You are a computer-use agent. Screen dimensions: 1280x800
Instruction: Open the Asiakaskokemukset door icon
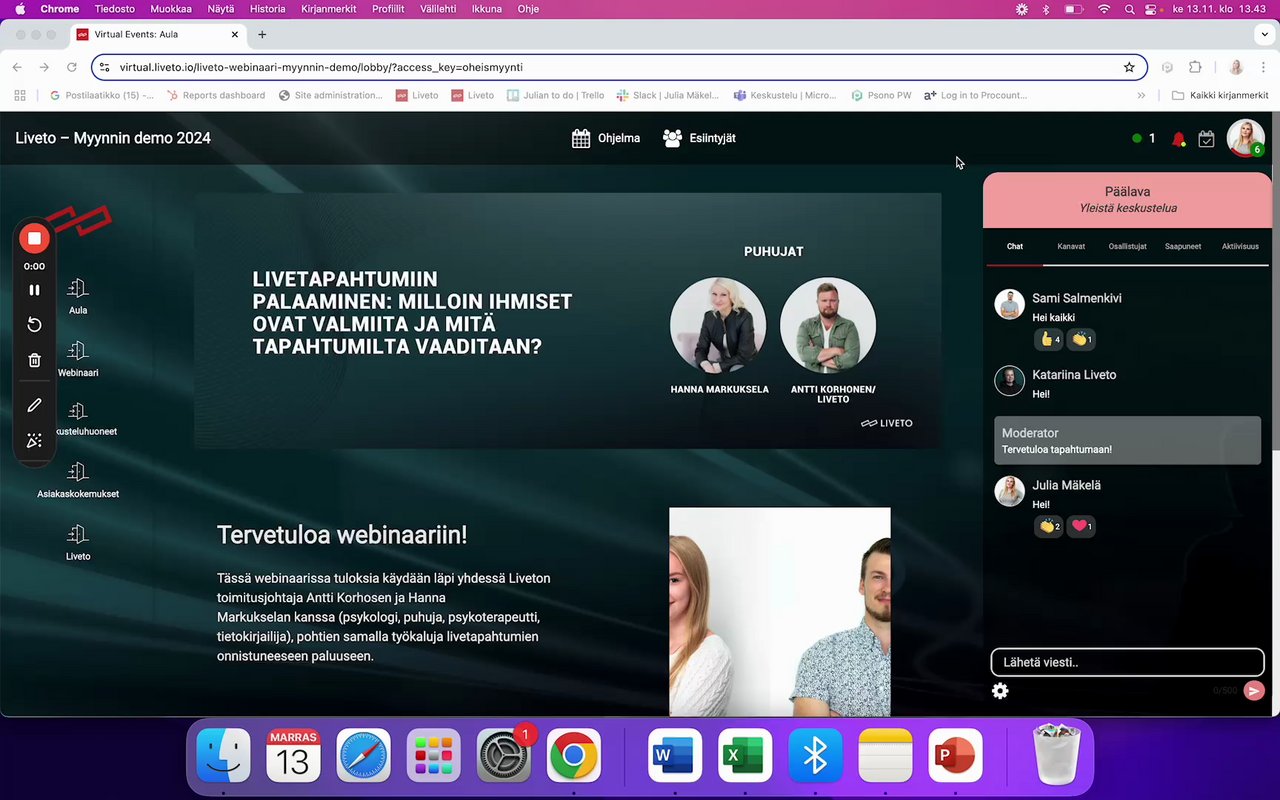pyautogui.click(x=78, y=472)
